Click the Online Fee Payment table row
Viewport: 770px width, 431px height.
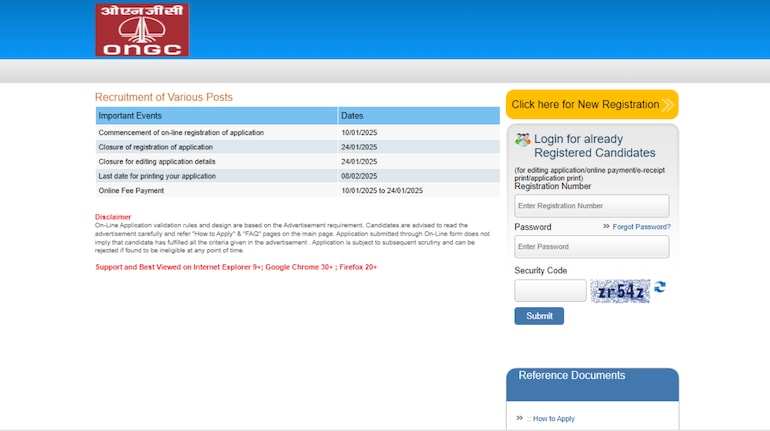pos(297,190)
